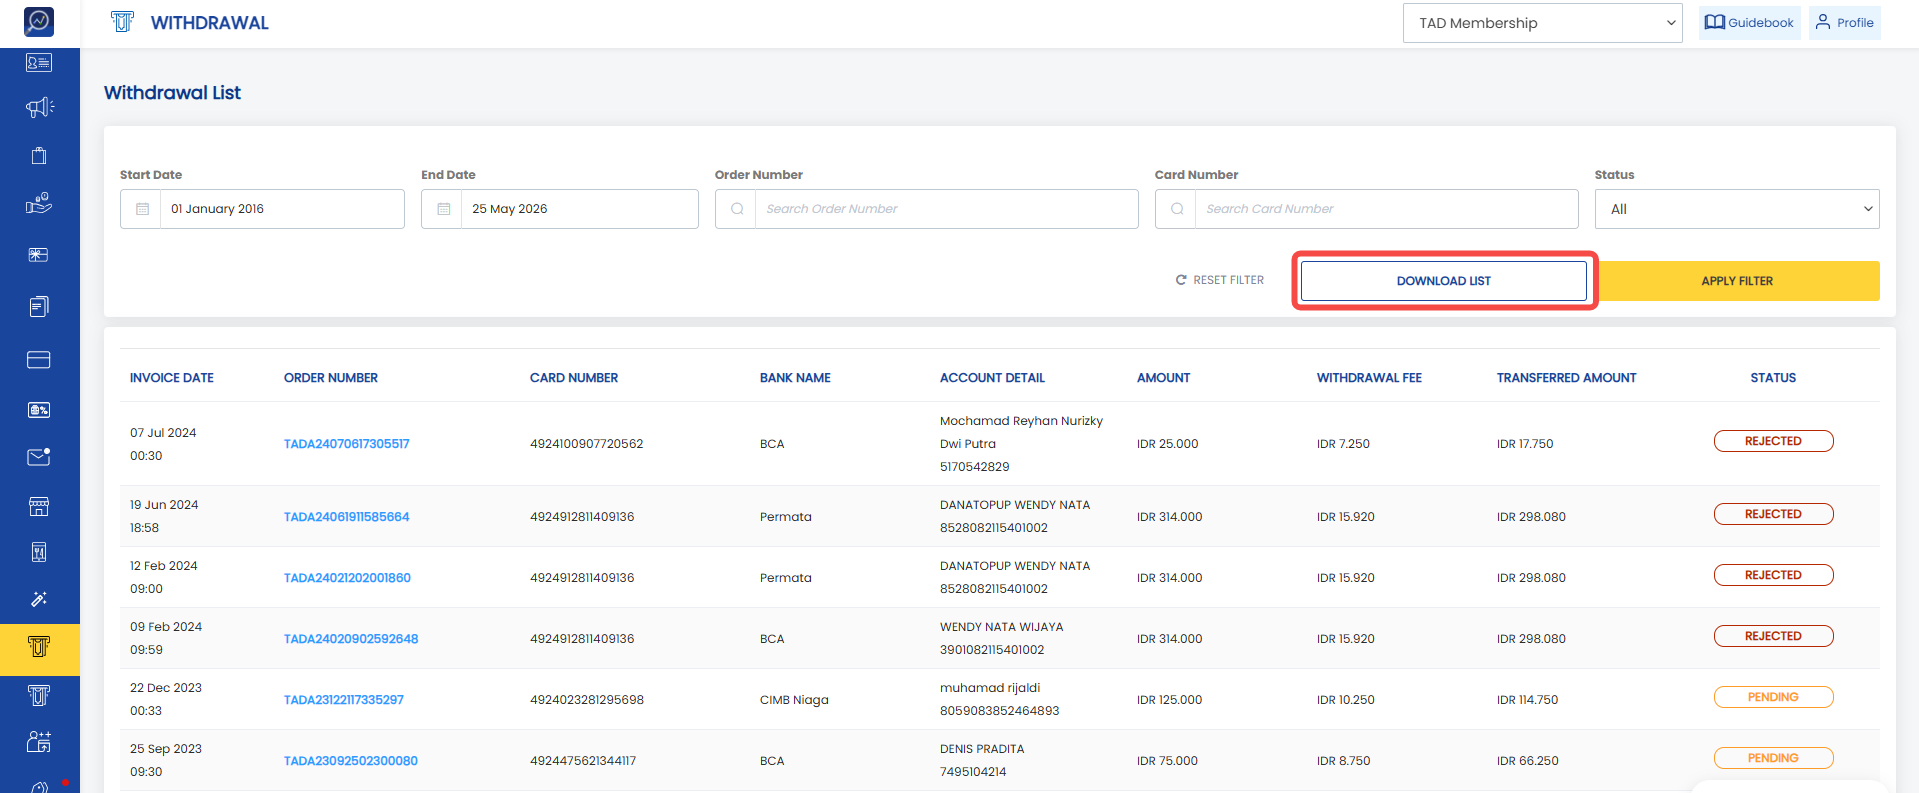Viewport: 1919px width, 793px height.
Task: Click the search icon in Card Number field
Action: (x=1177, y=209)
